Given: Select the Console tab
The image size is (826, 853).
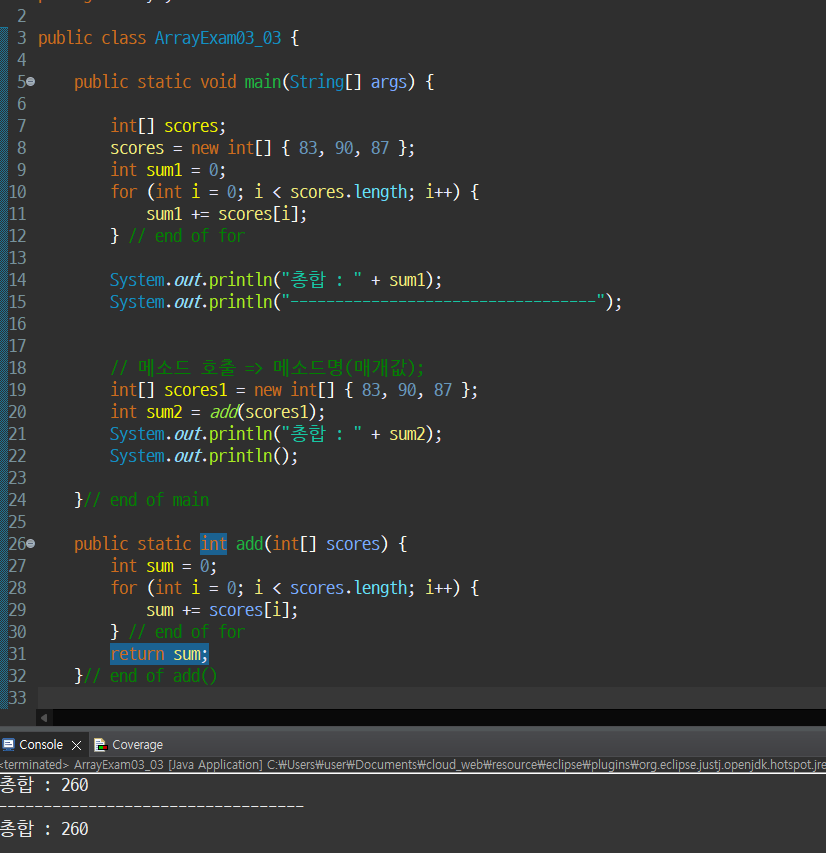Looking at the screenshot, I should tap(33, 744).
